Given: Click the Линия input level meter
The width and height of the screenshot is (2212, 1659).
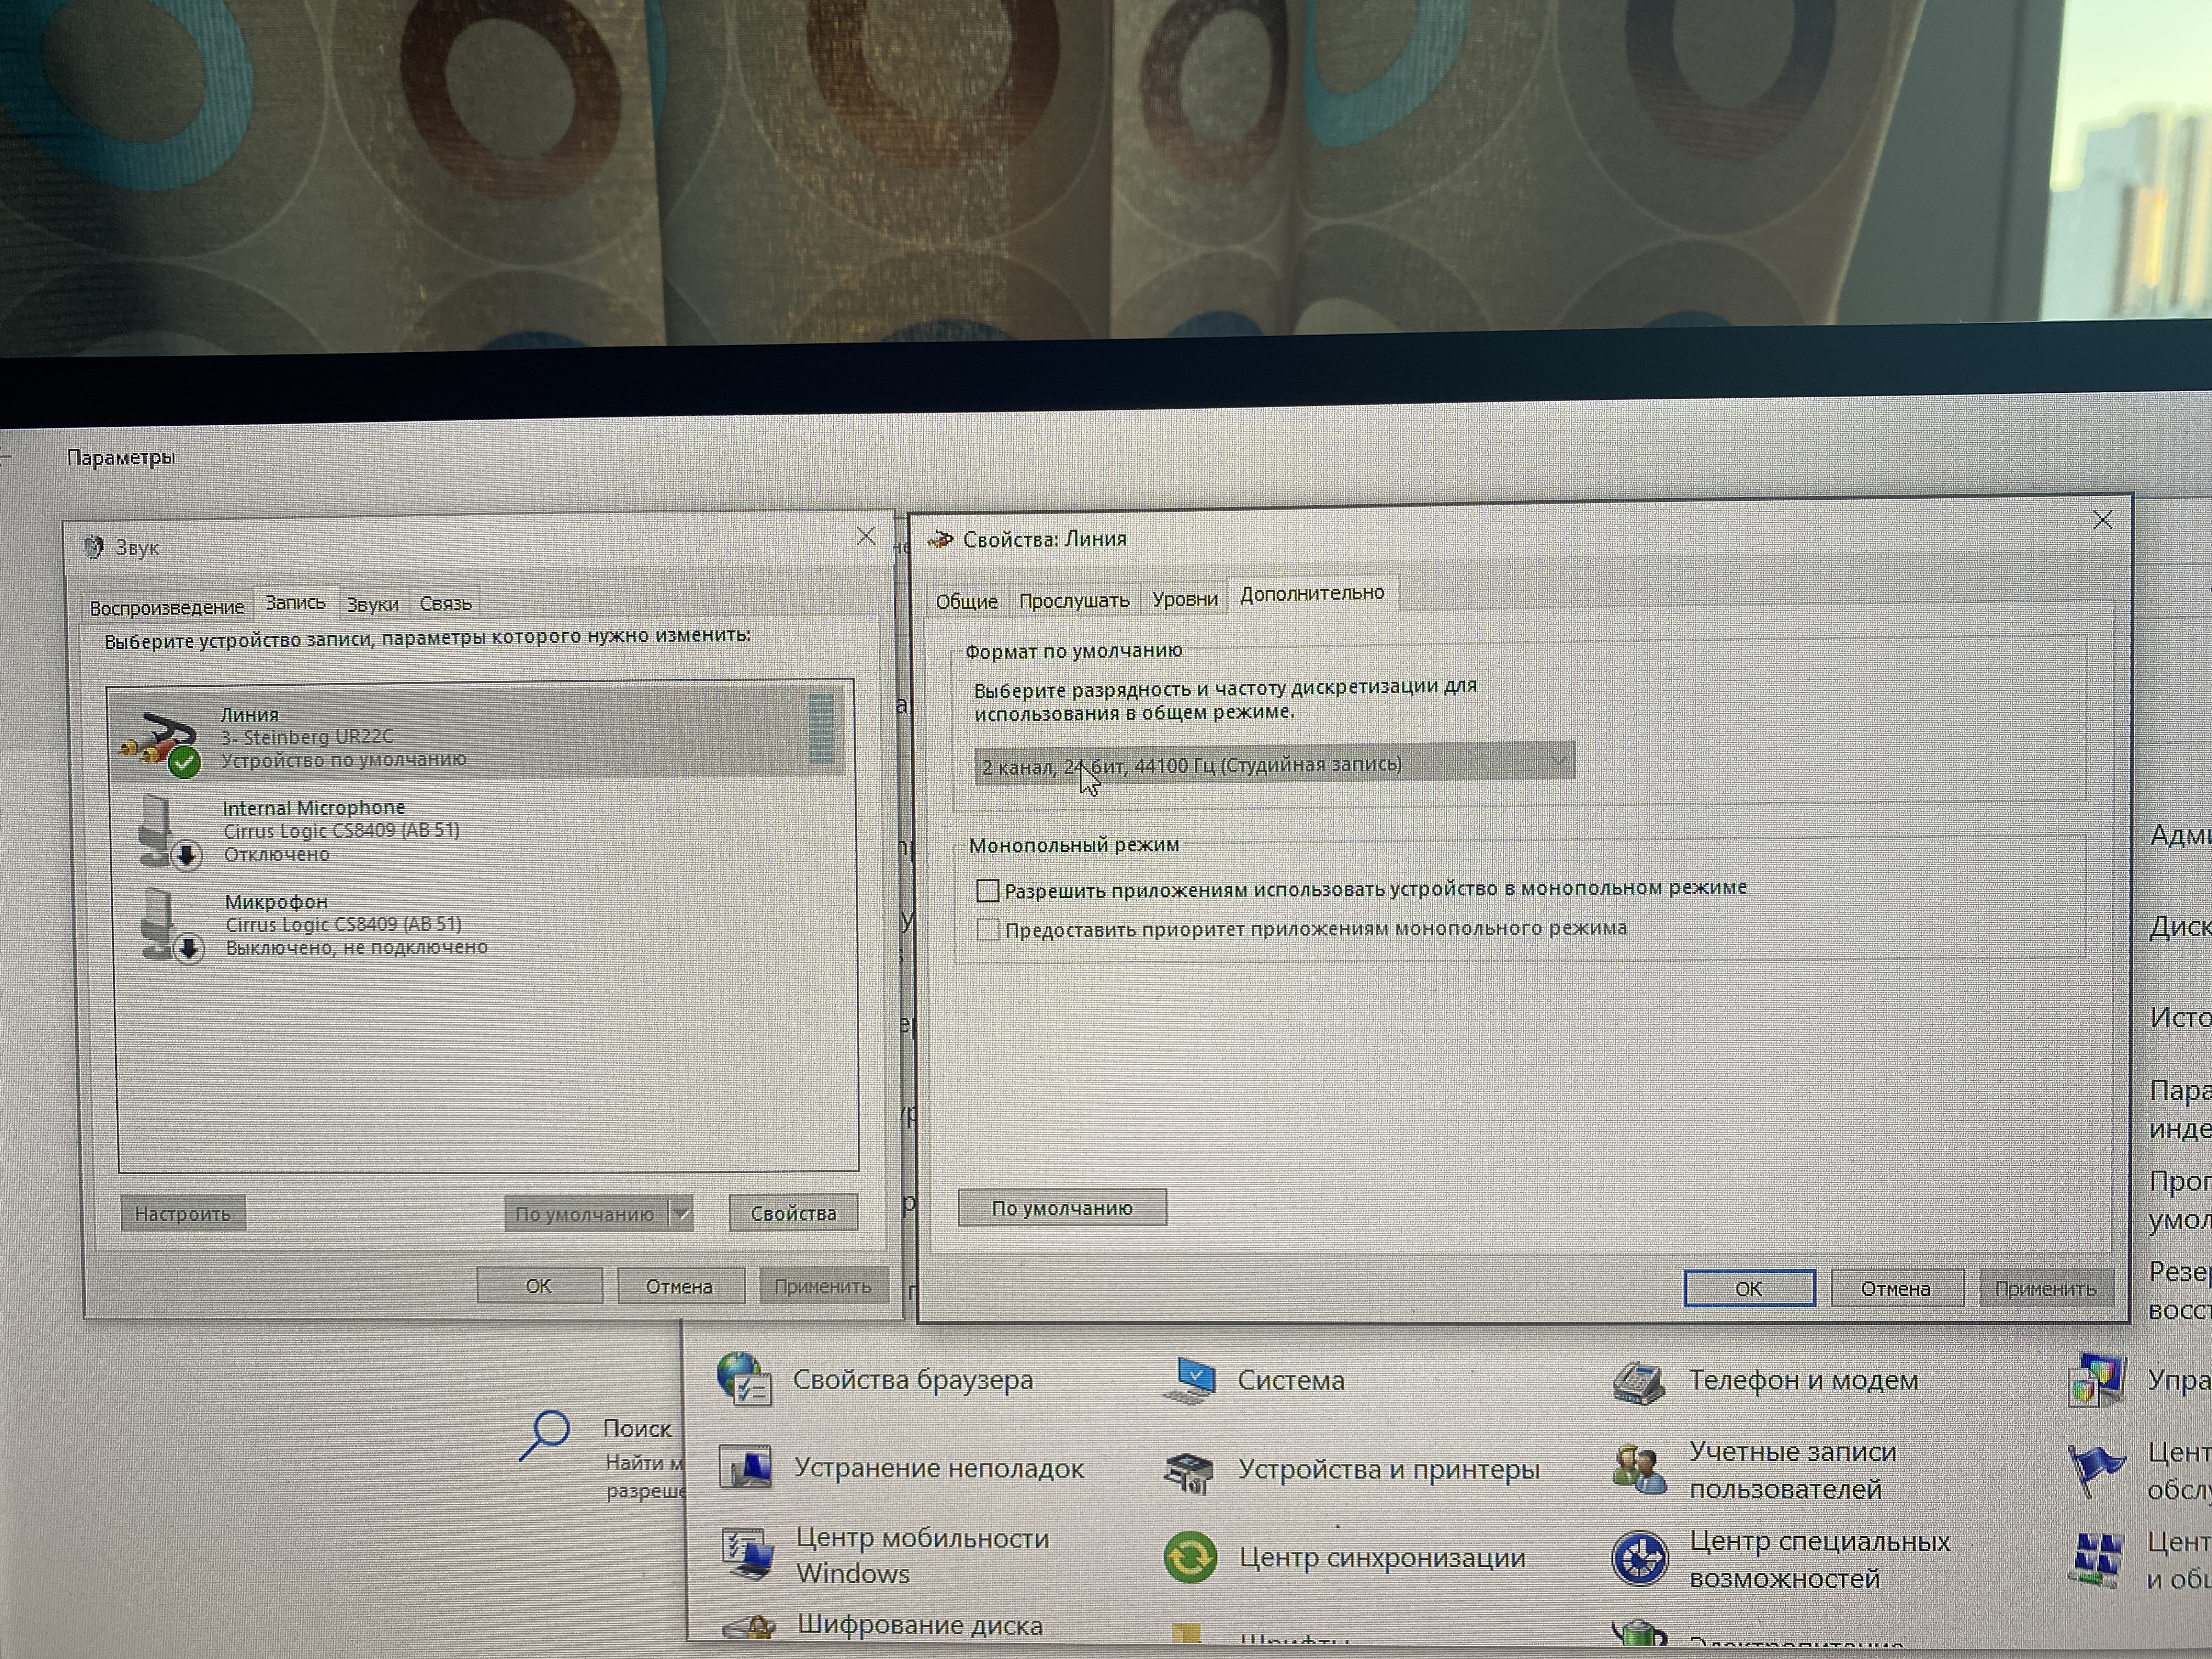Looking at the screenshot, I should 820,730.
